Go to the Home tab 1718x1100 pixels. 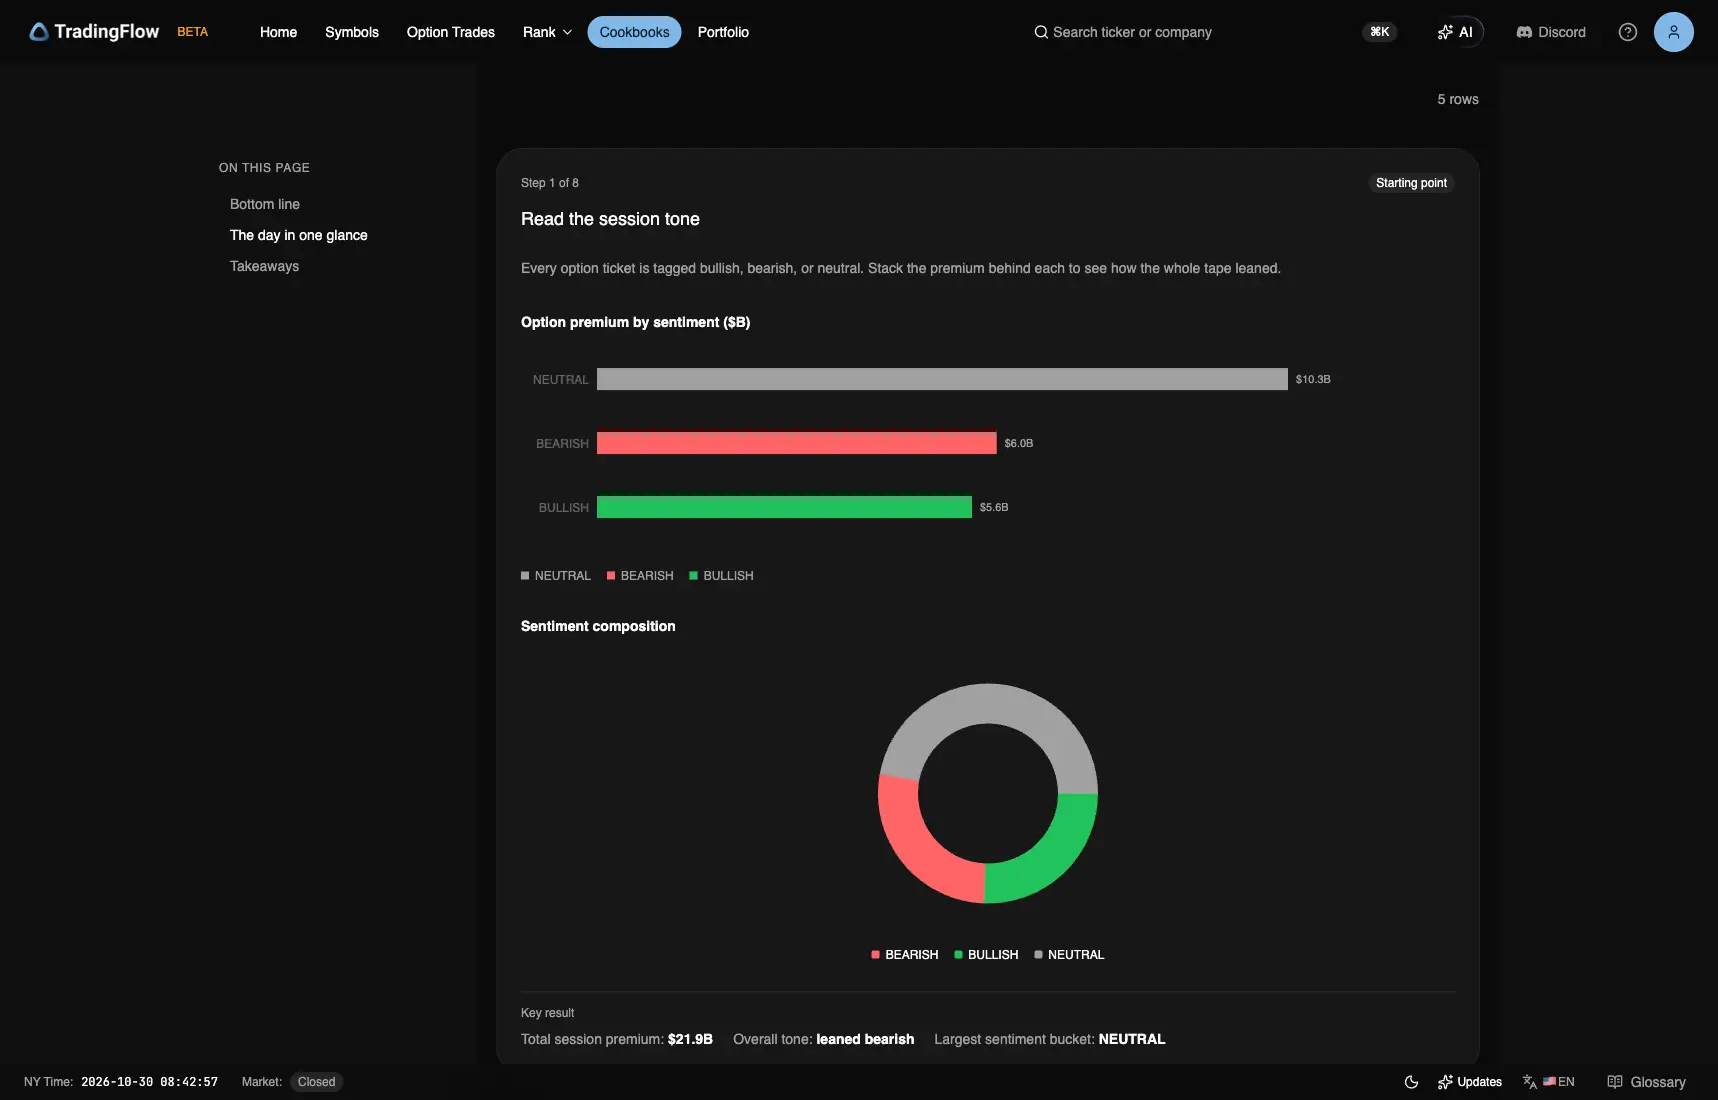click(x=278, y=32)
